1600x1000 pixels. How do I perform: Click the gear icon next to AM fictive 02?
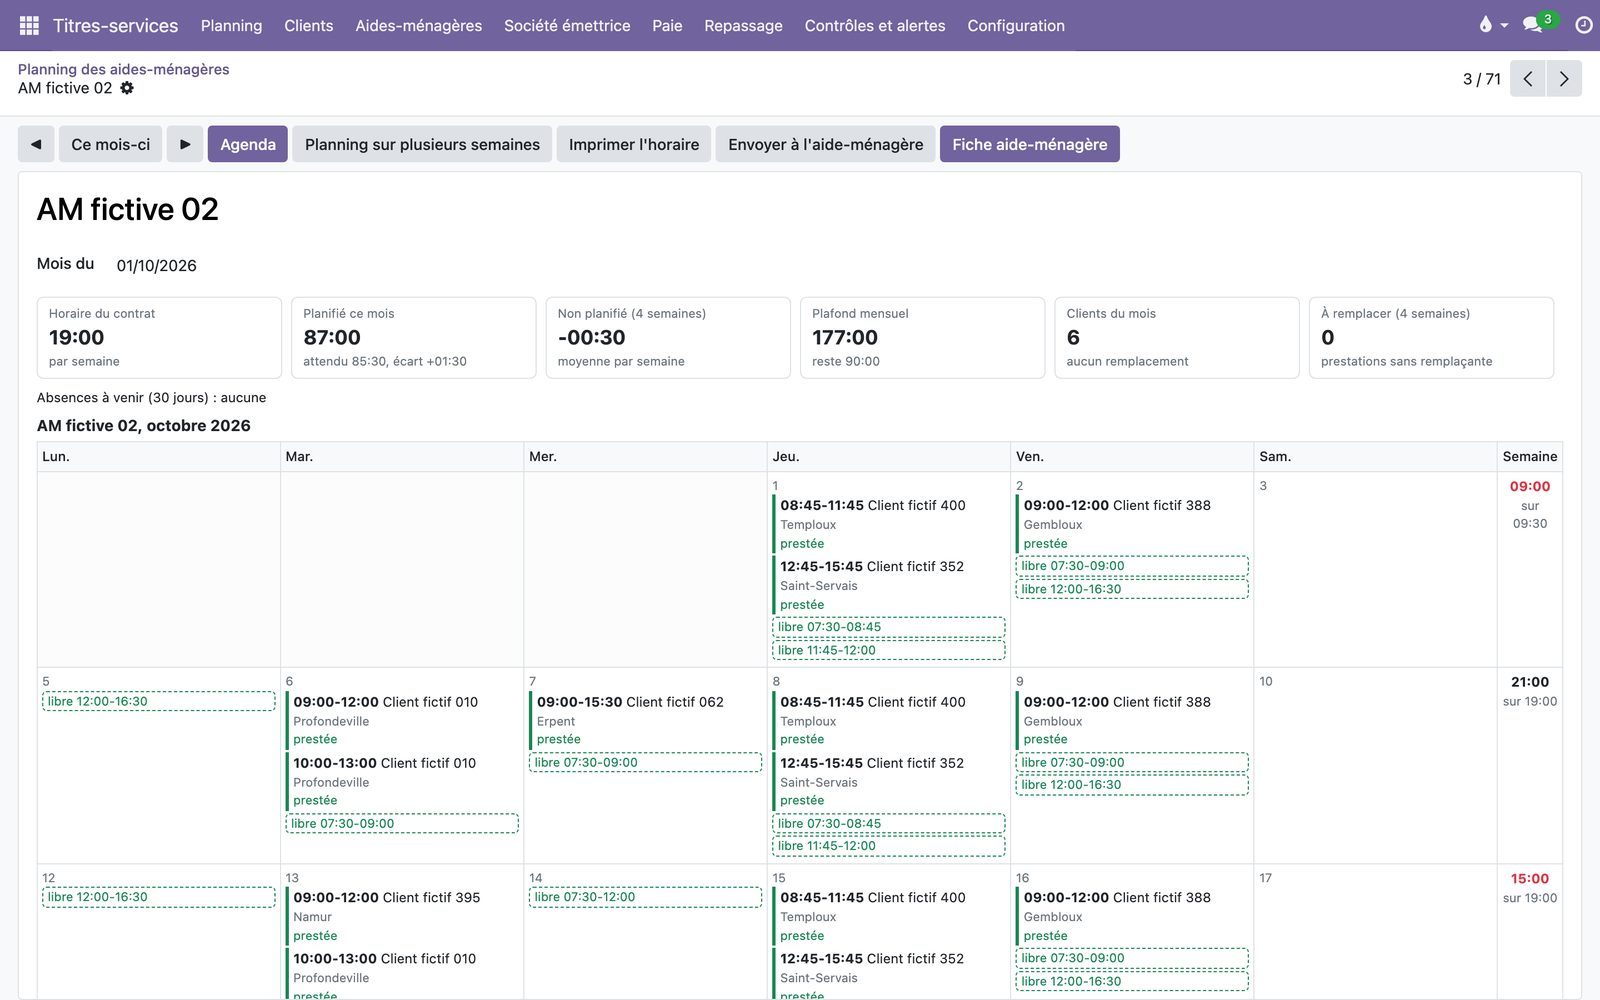tap(127, 88)
